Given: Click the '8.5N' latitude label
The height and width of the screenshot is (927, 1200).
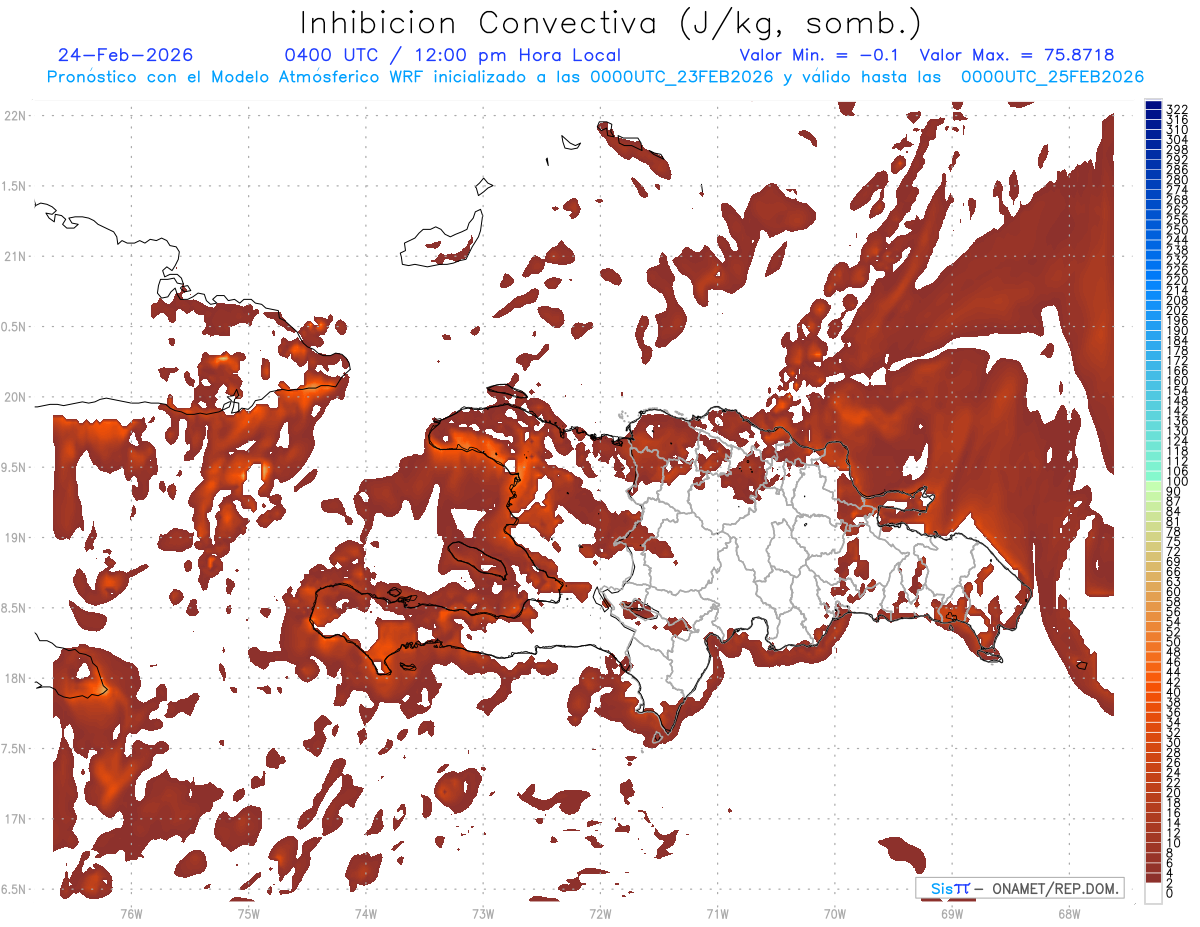Looking at the screenshot, I should pos(14,608).
